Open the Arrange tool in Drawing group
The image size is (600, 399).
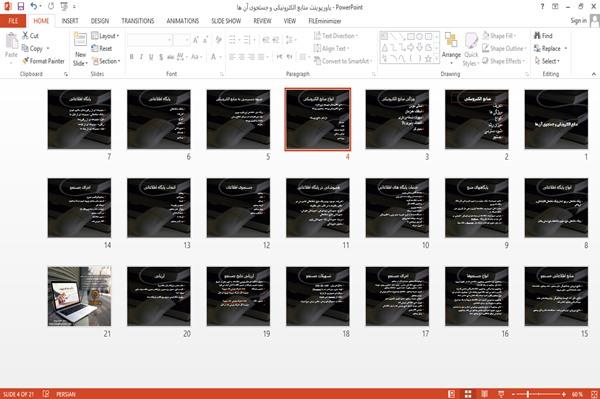pos(451,49)
